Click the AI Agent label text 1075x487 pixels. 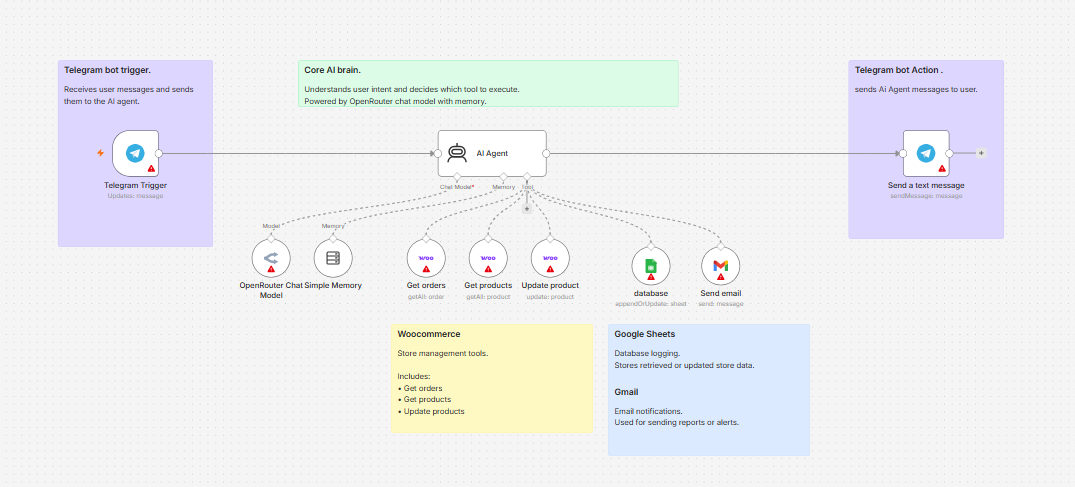tap(492, 154)
